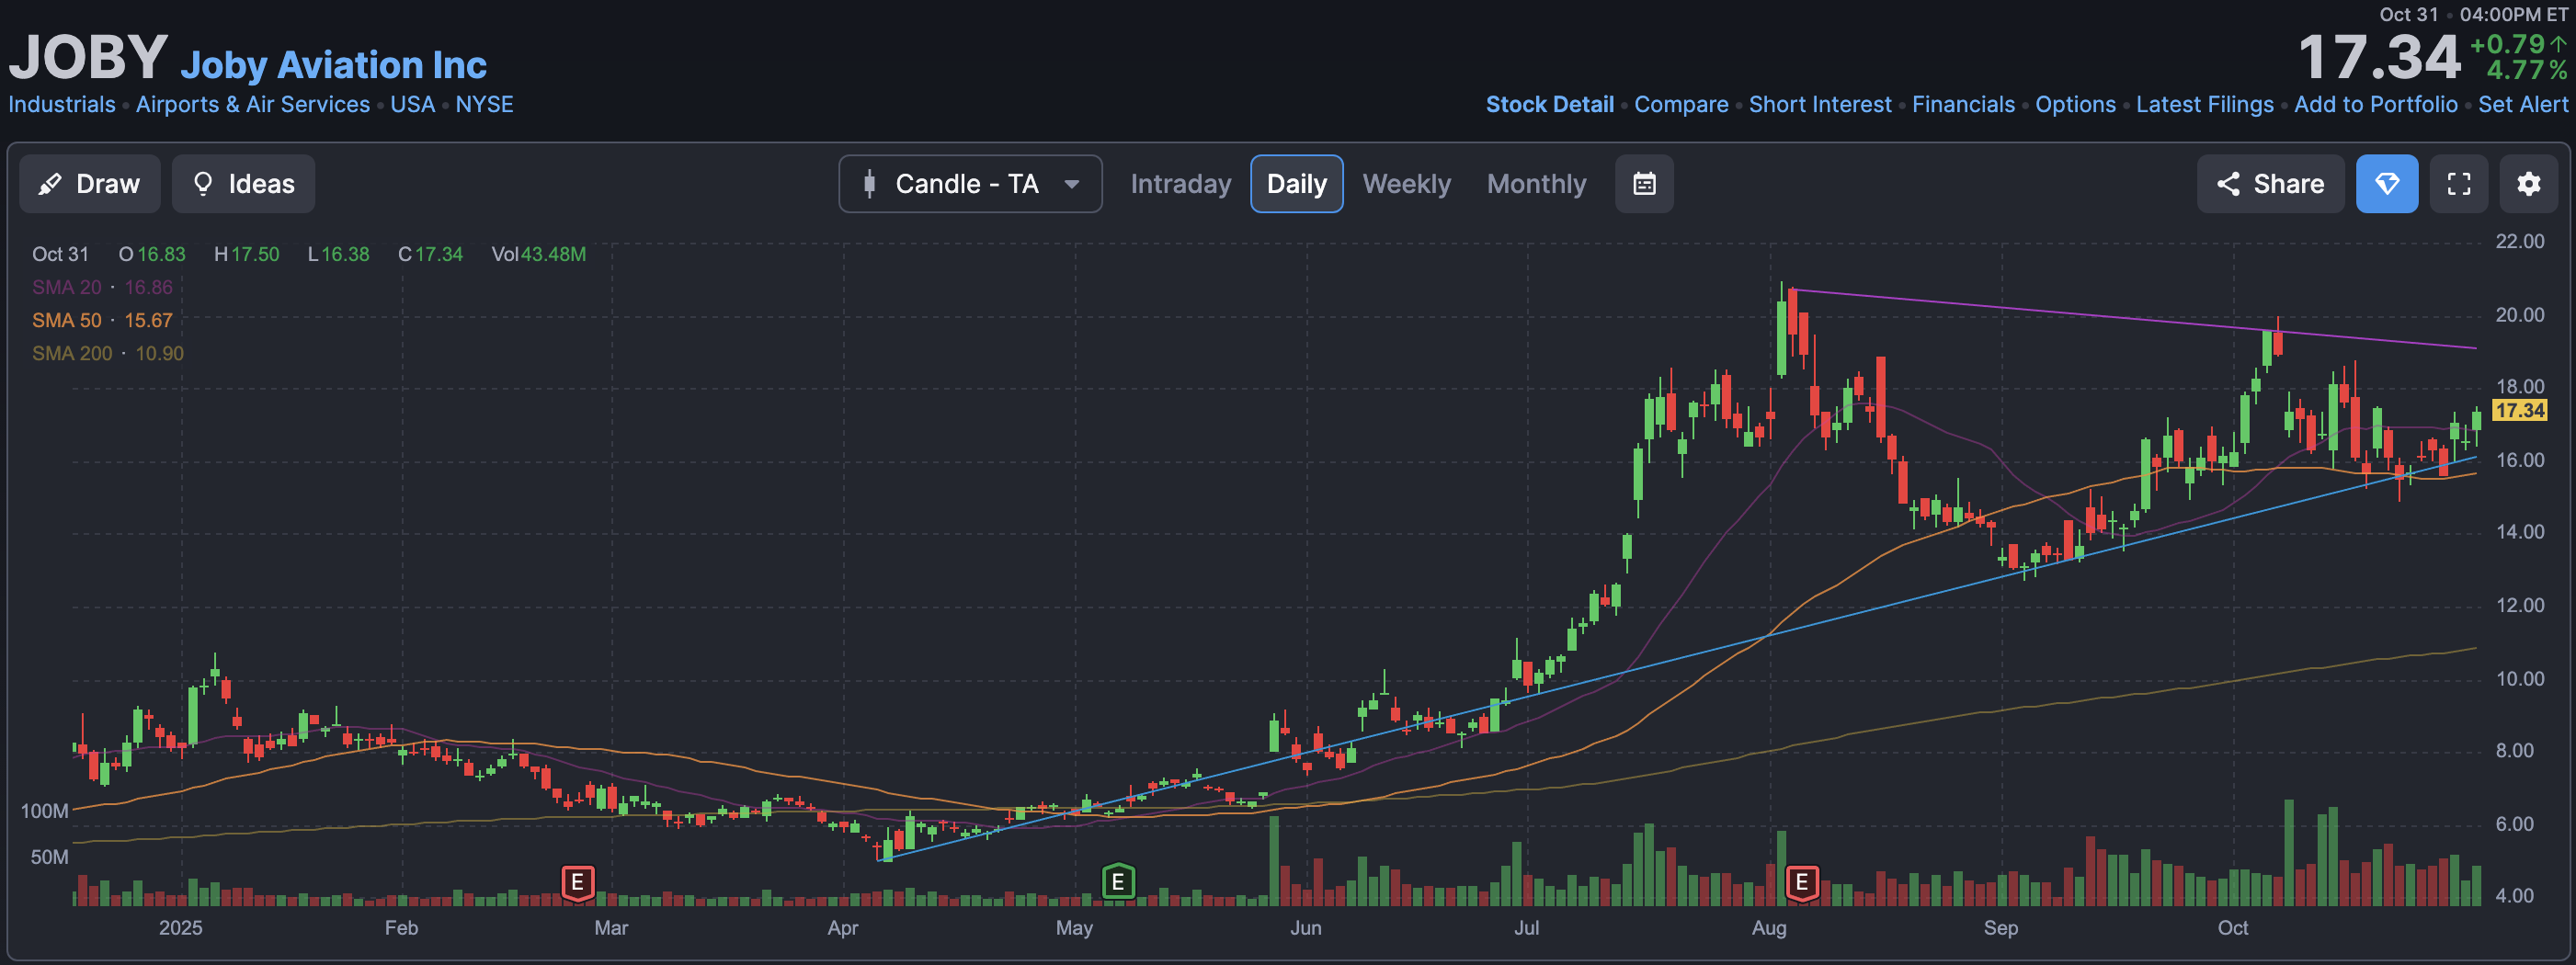Image resolution: width=2576 pixels, height=965 pixels.
Task: Click the 22.00 price axis label
Action: (x=2519, y=242)
